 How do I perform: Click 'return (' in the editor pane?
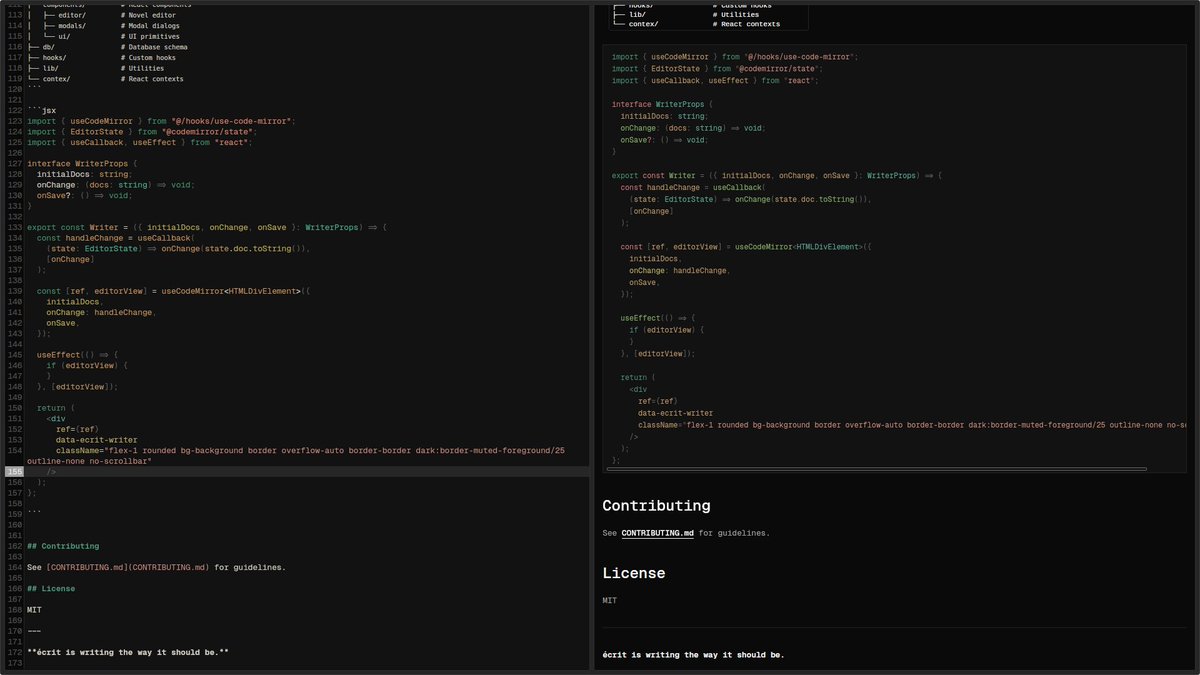[x=56, y=408]
